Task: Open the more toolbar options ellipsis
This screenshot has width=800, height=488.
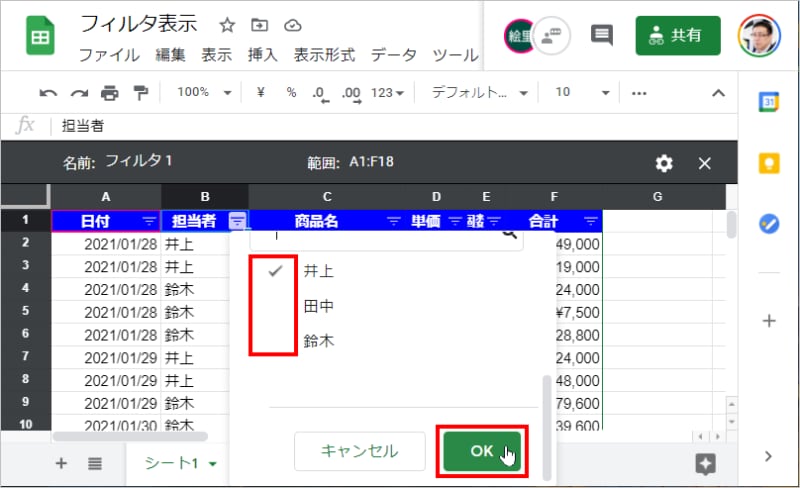Action: [x=639, y=93]
